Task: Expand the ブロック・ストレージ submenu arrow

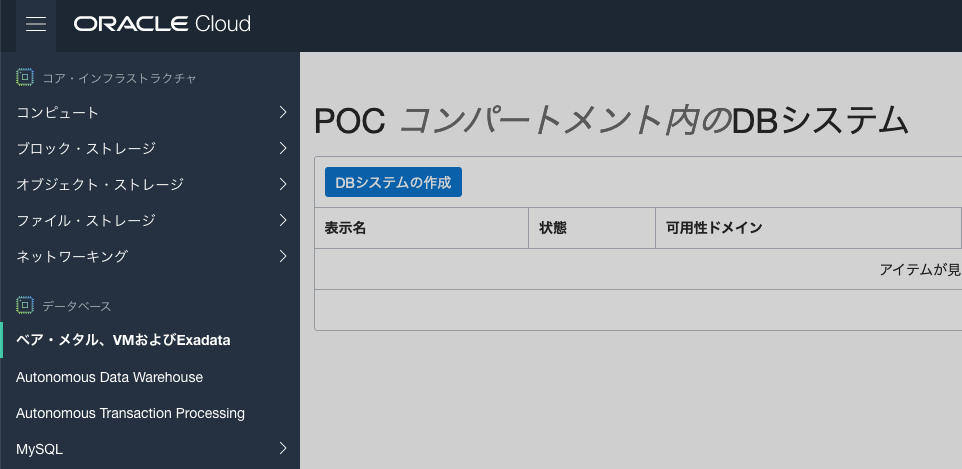Action: pos(283,148)
